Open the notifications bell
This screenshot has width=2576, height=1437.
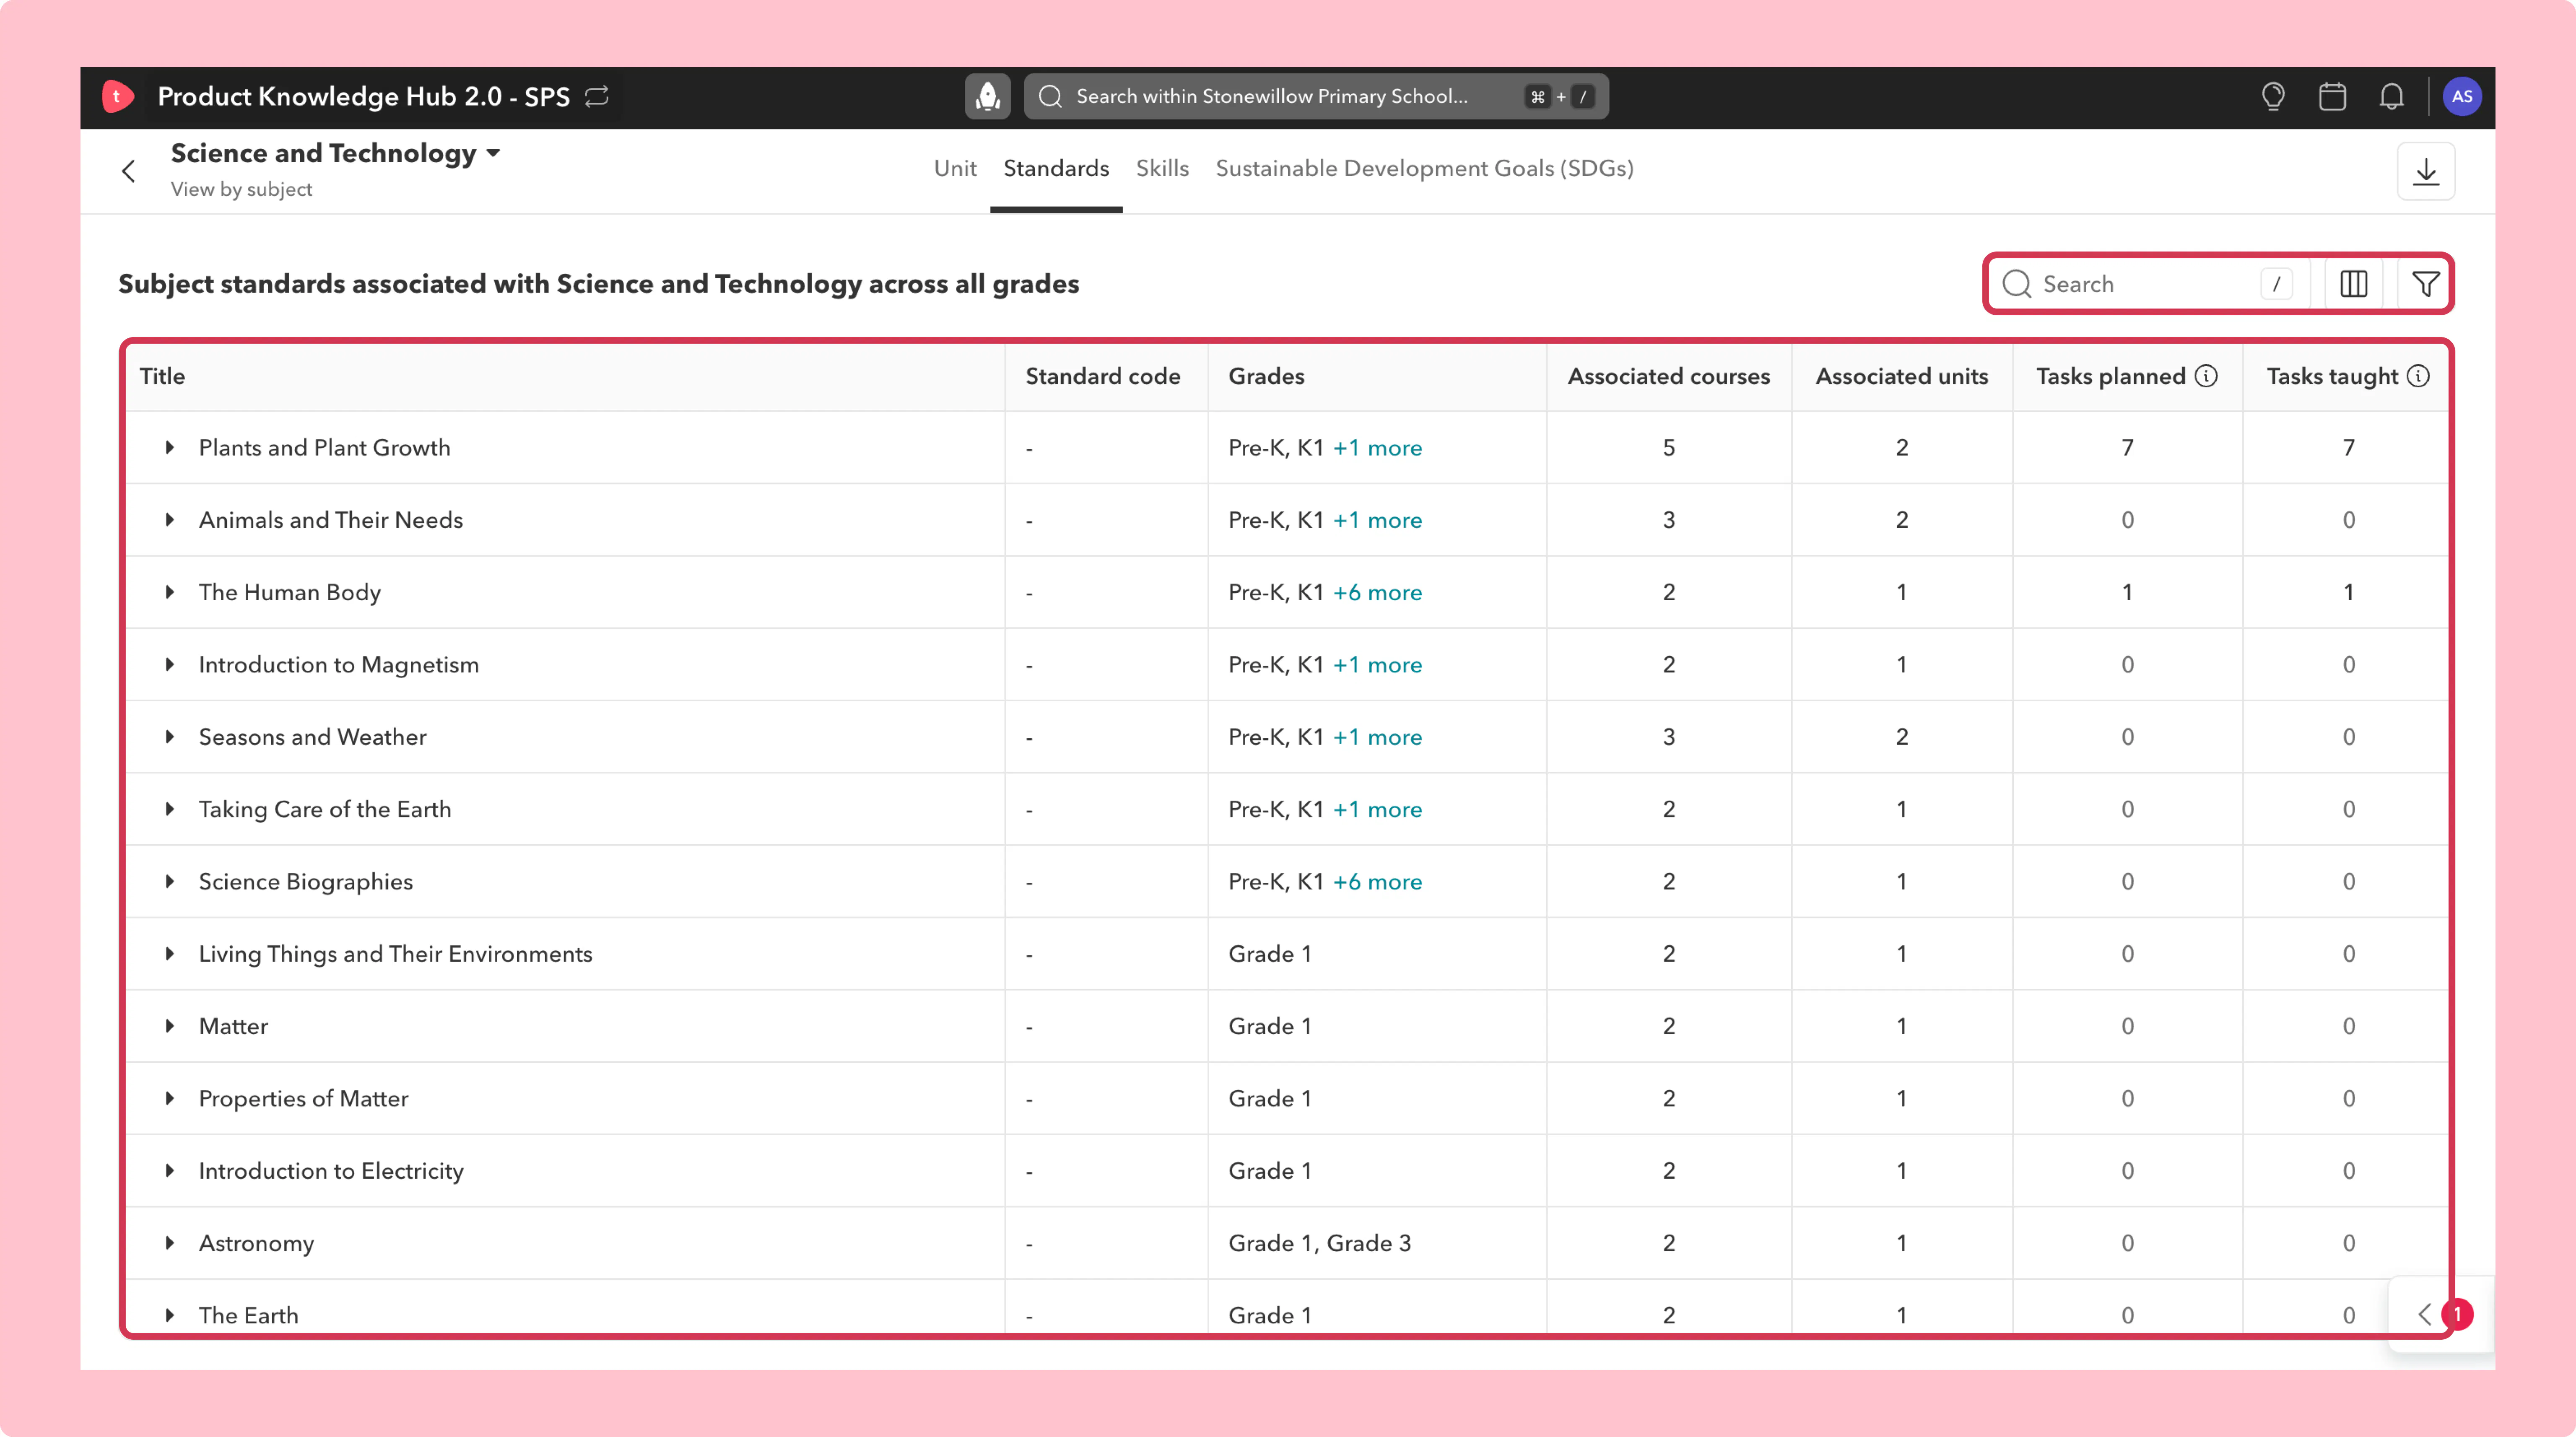click(x=2391, y=96)
